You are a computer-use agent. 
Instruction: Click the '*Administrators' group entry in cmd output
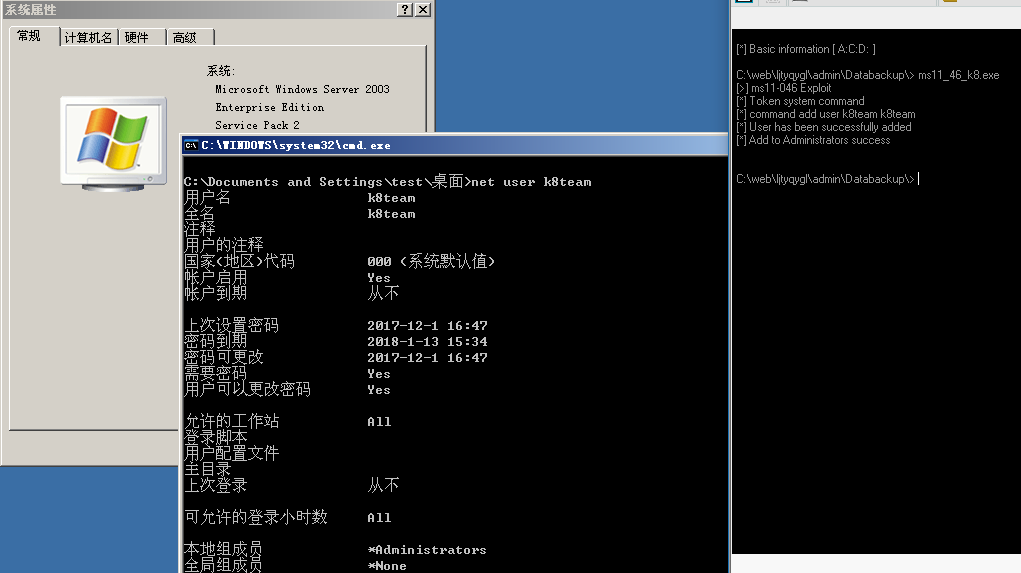(x=427, y=550)
